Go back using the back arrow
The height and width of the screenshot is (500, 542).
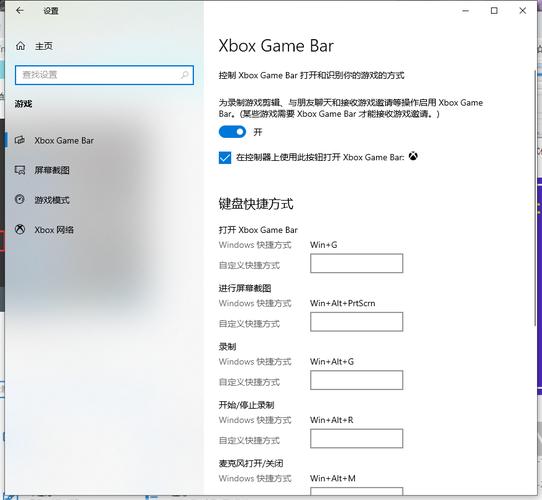click(20, 11)
